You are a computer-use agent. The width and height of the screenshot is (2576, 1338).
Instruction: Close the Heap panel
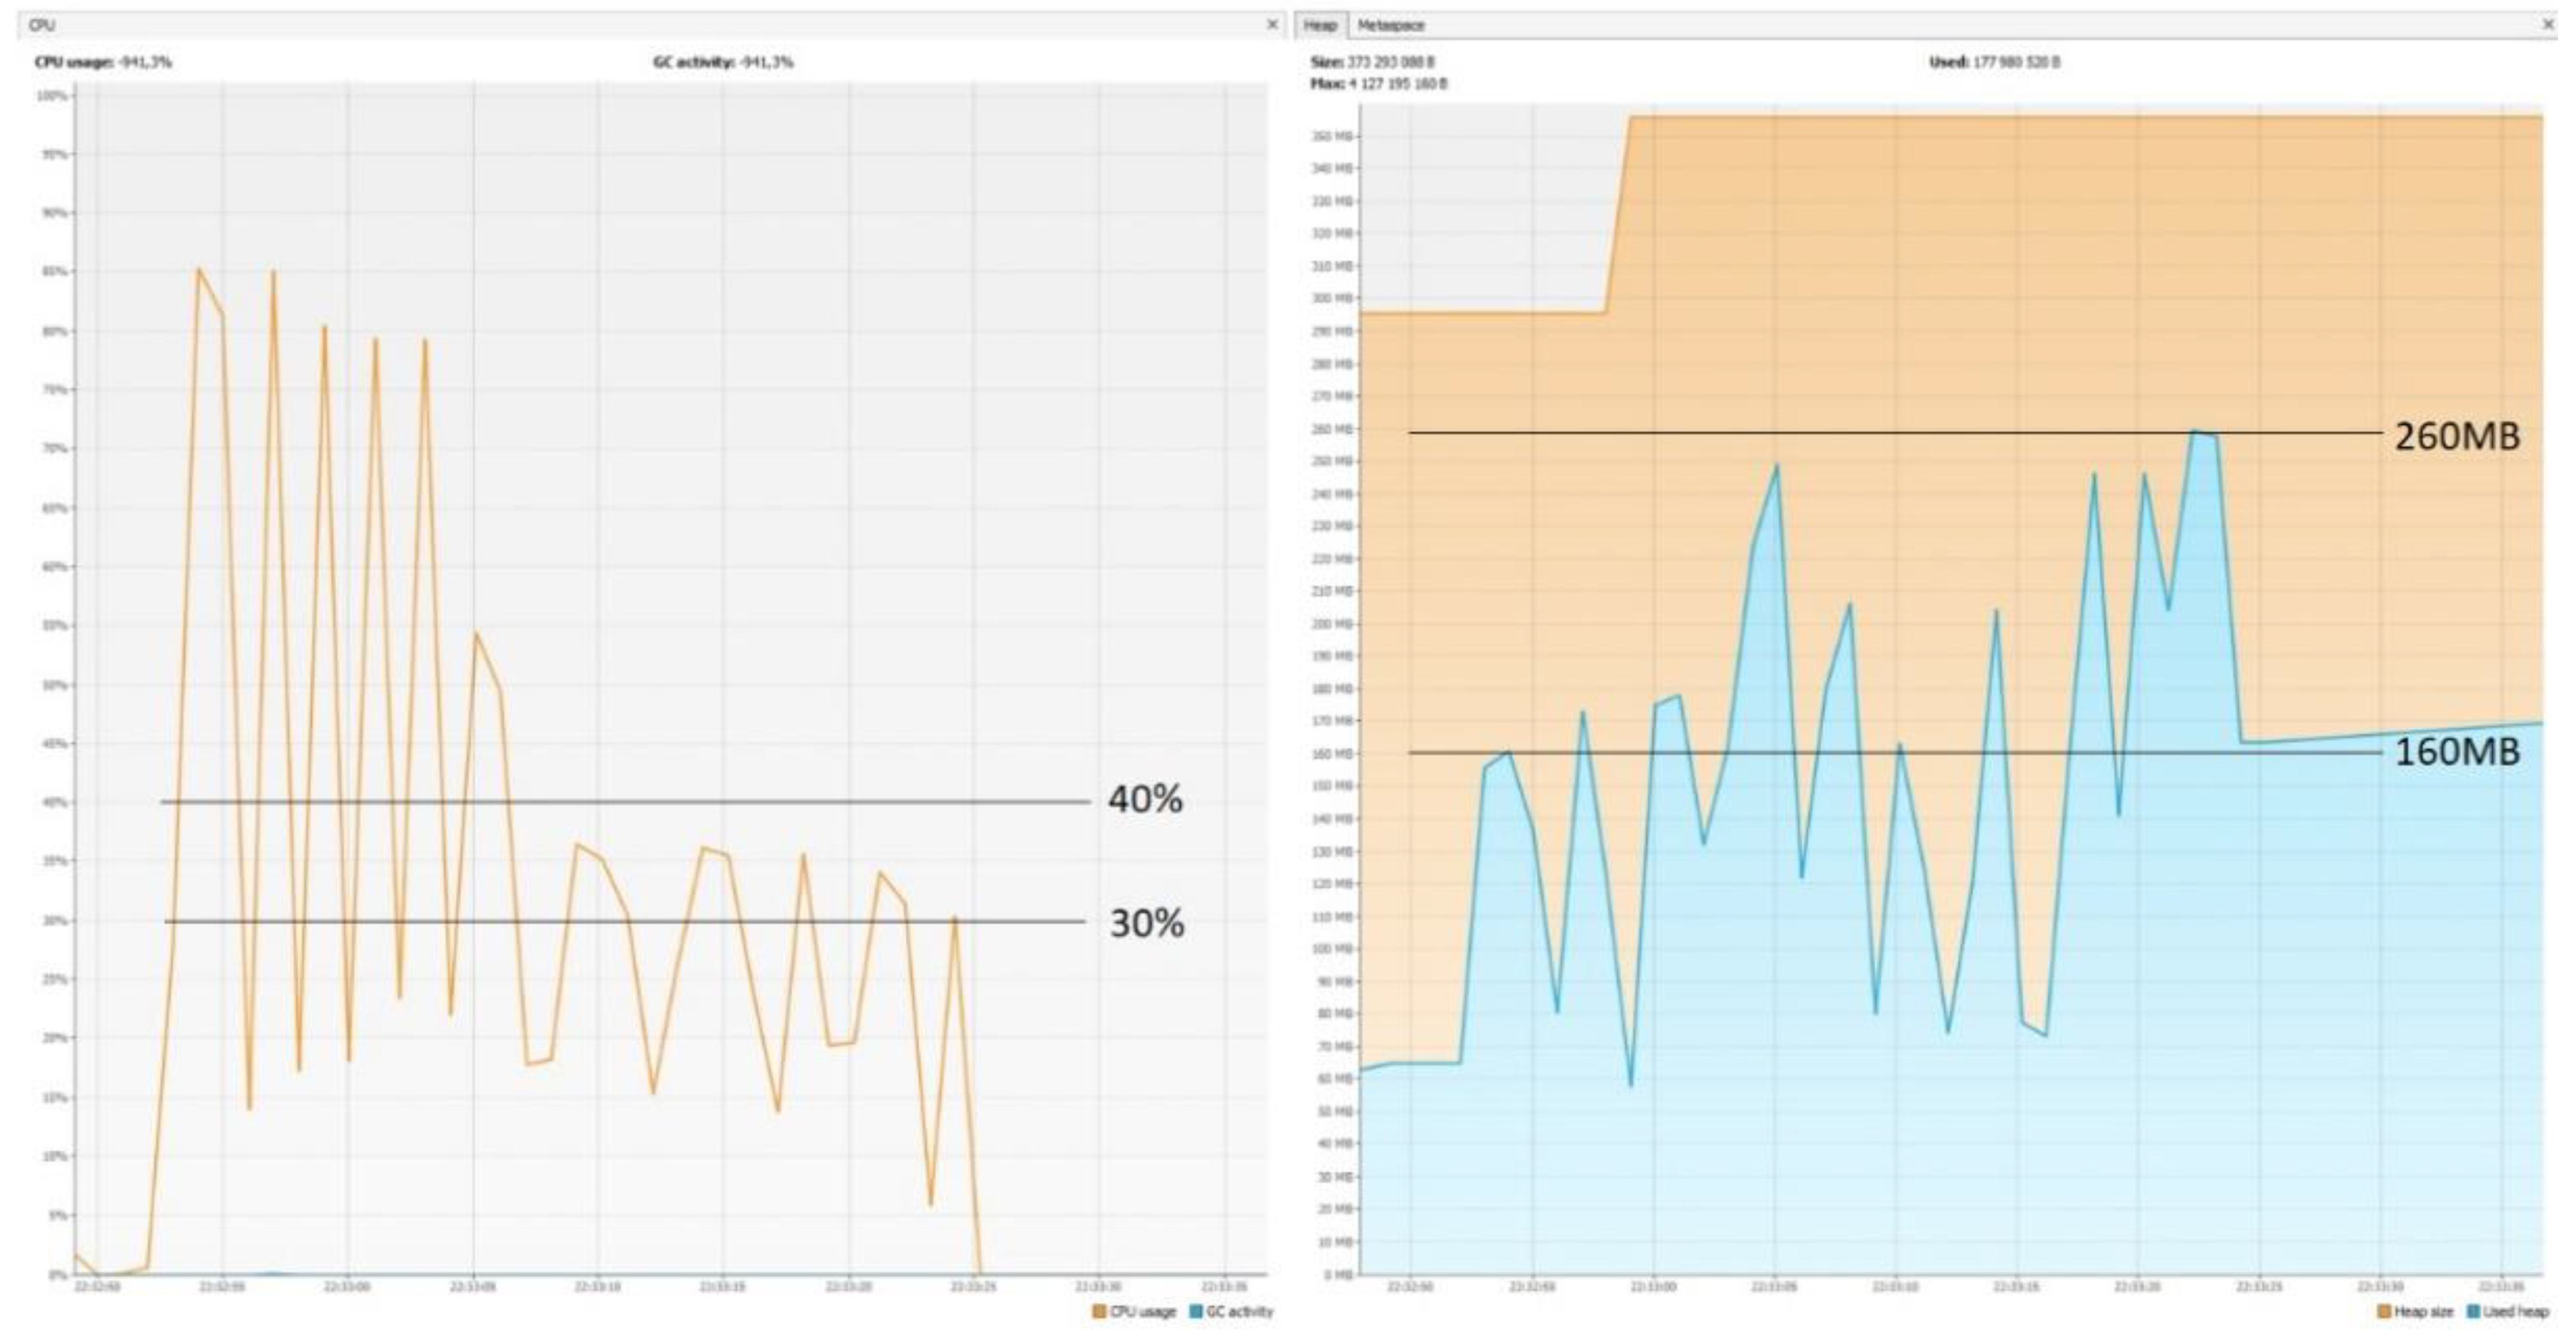tap(2548, 24)
